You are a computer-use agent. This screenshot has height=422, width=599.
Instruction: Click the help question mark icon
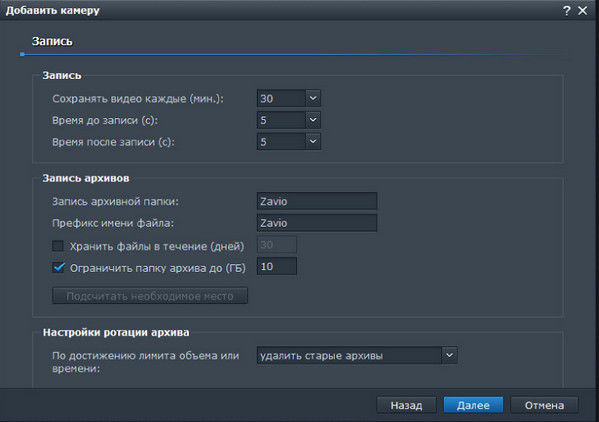pos(567,11)
